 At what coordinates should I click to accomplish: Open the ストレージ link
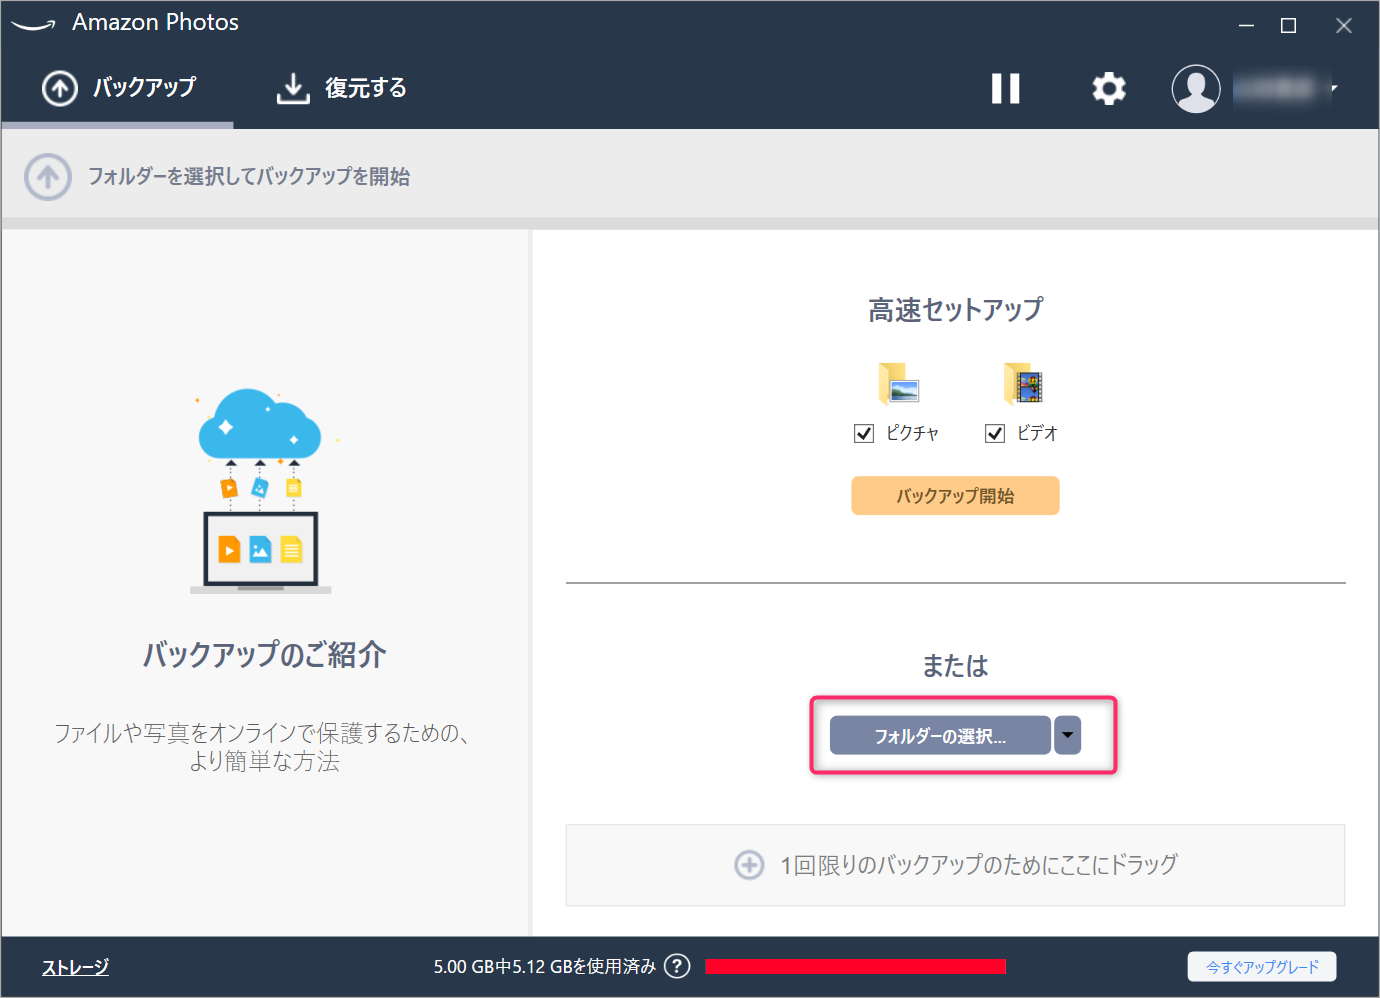[x=75, y=967]
